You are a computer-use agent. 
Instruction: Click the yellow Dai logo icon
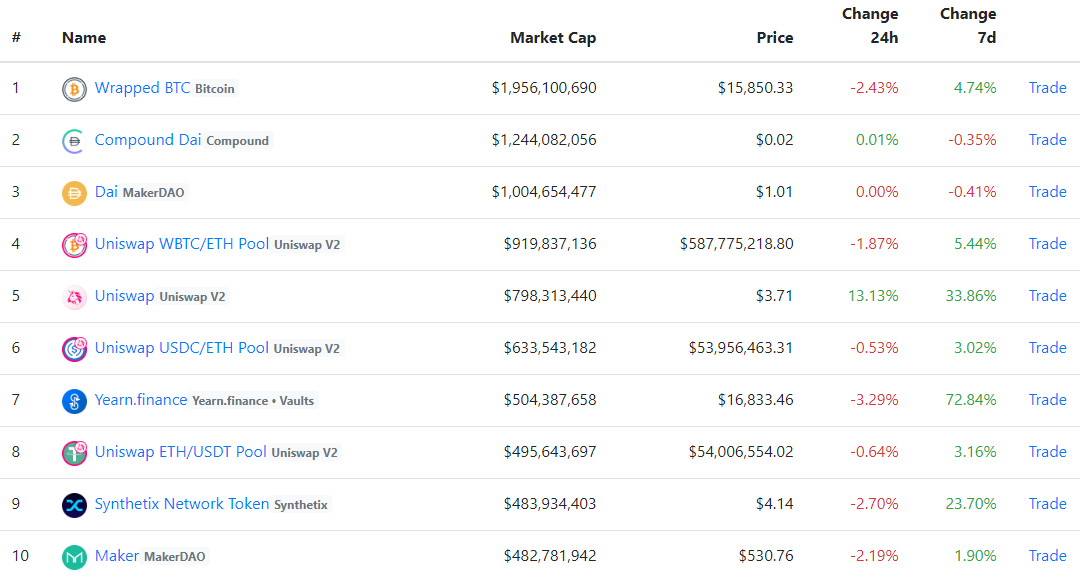74,193
